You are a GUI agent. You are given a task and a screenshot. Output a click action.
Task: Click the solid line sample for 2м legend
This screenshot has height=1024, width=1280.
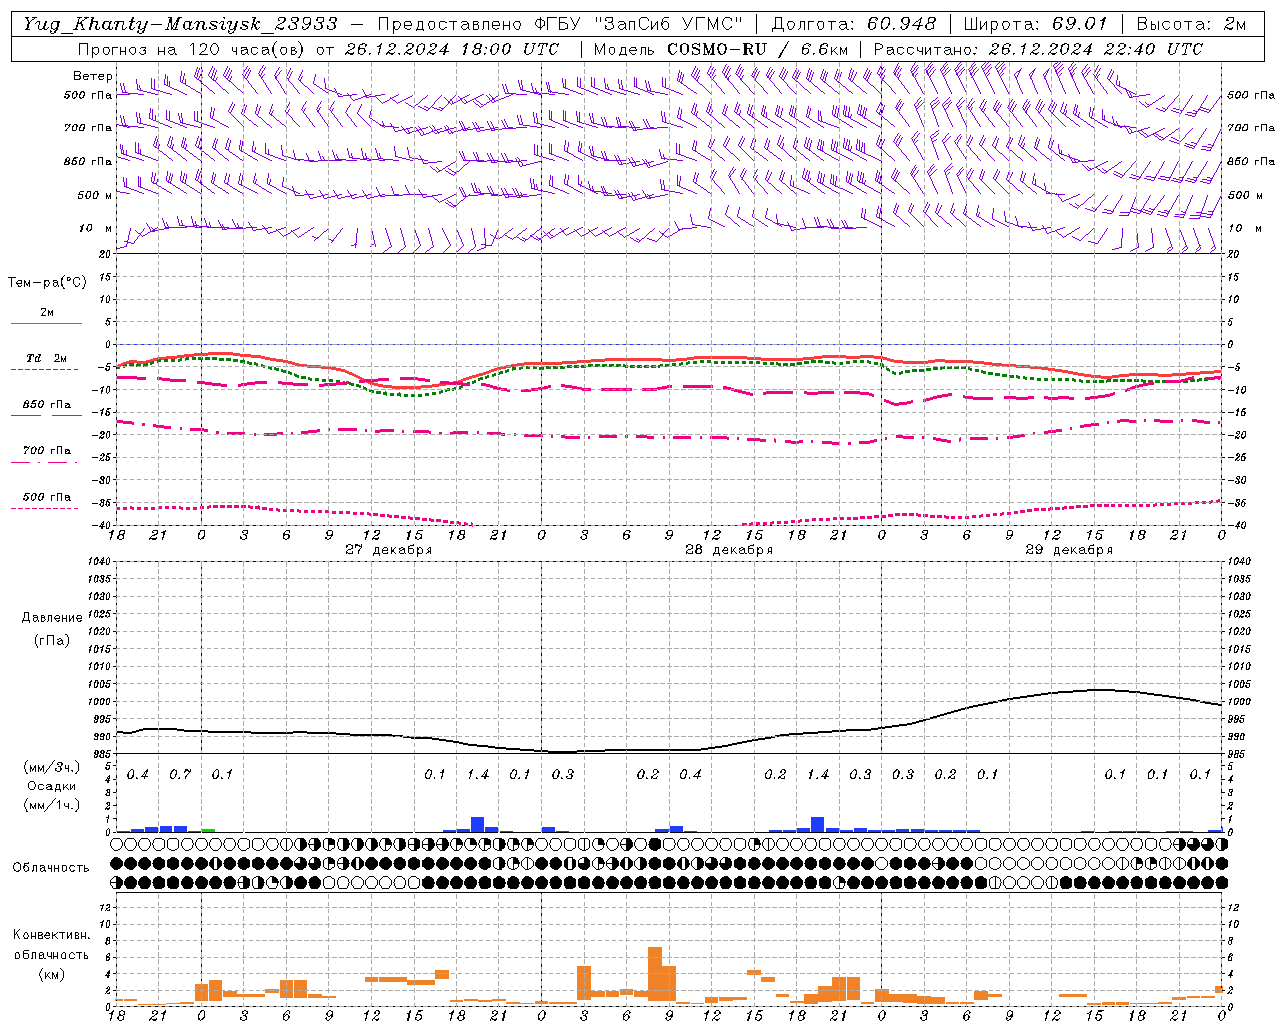coord(46,323)
